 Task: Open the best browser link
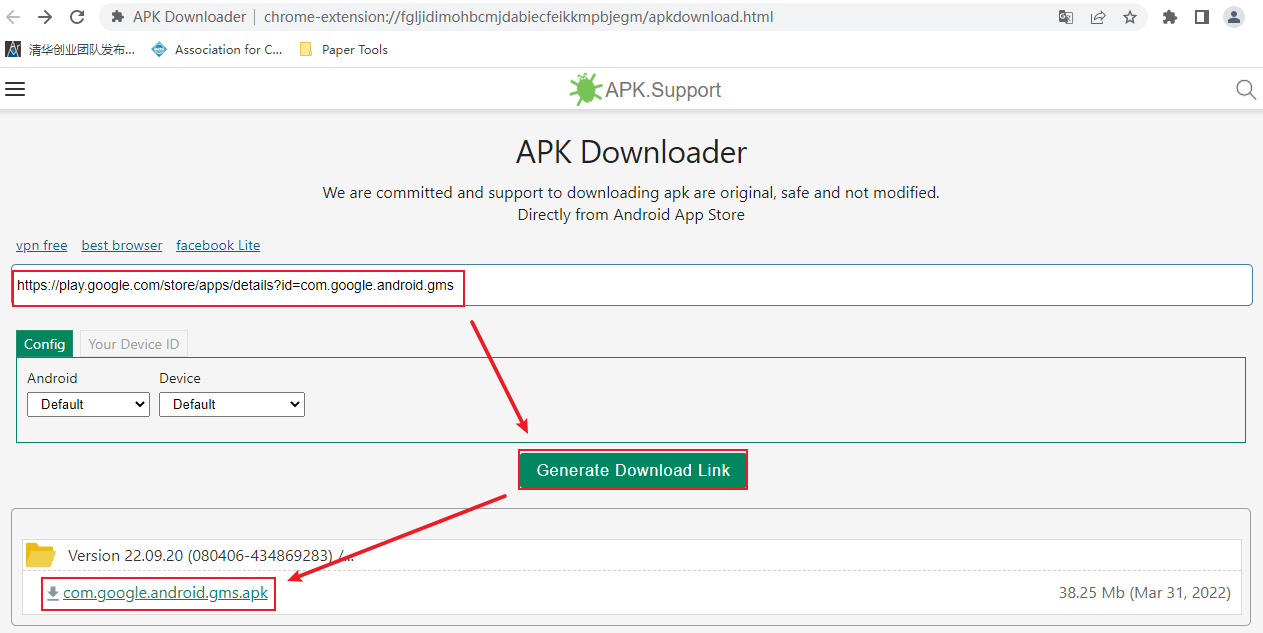coord(122,245)
